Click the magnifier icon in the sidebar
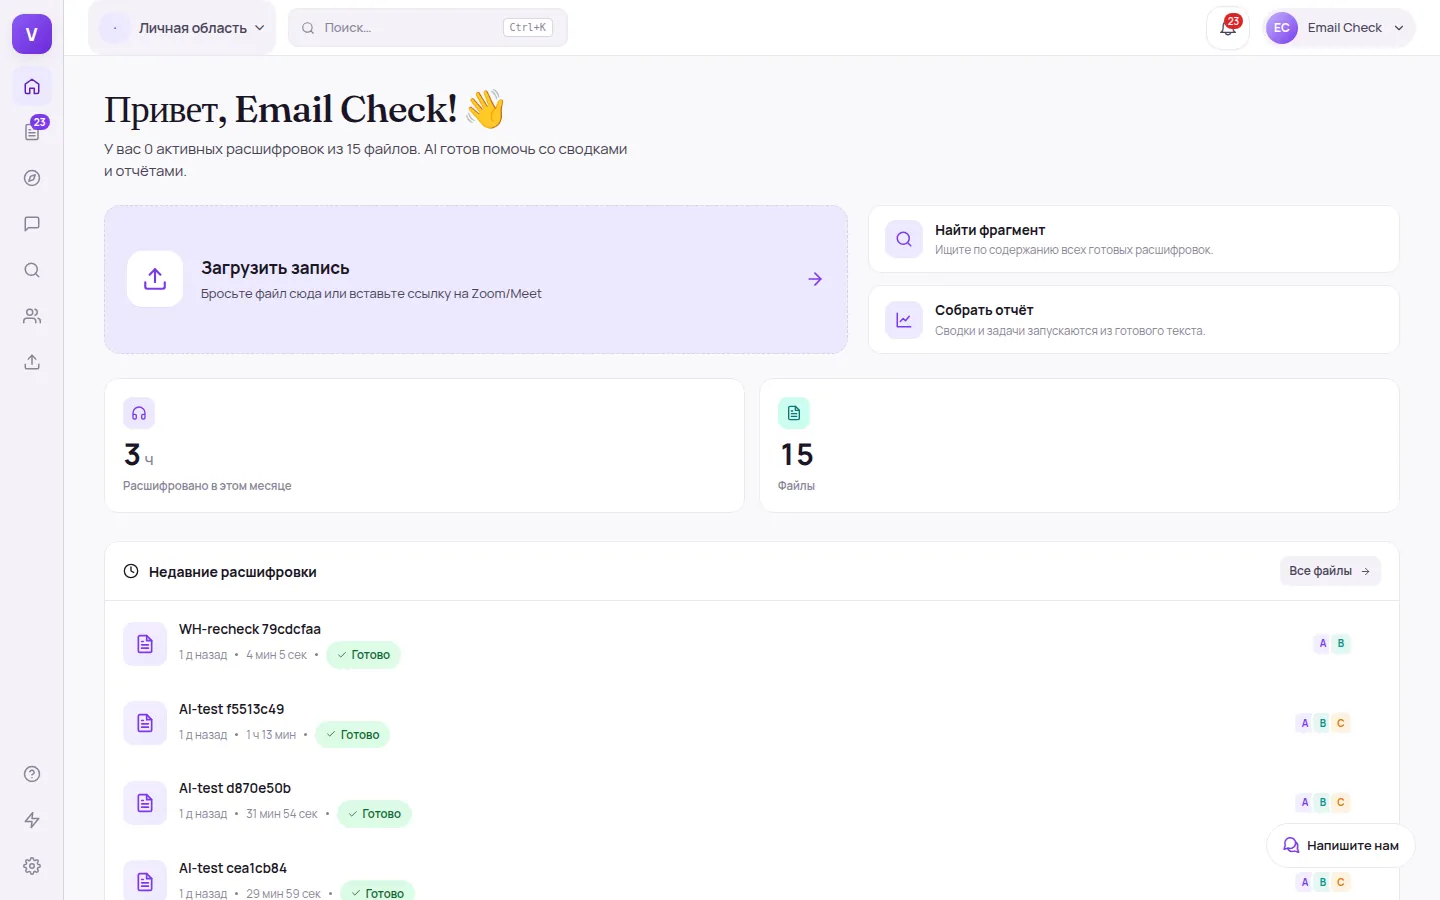 coord(32,270)
